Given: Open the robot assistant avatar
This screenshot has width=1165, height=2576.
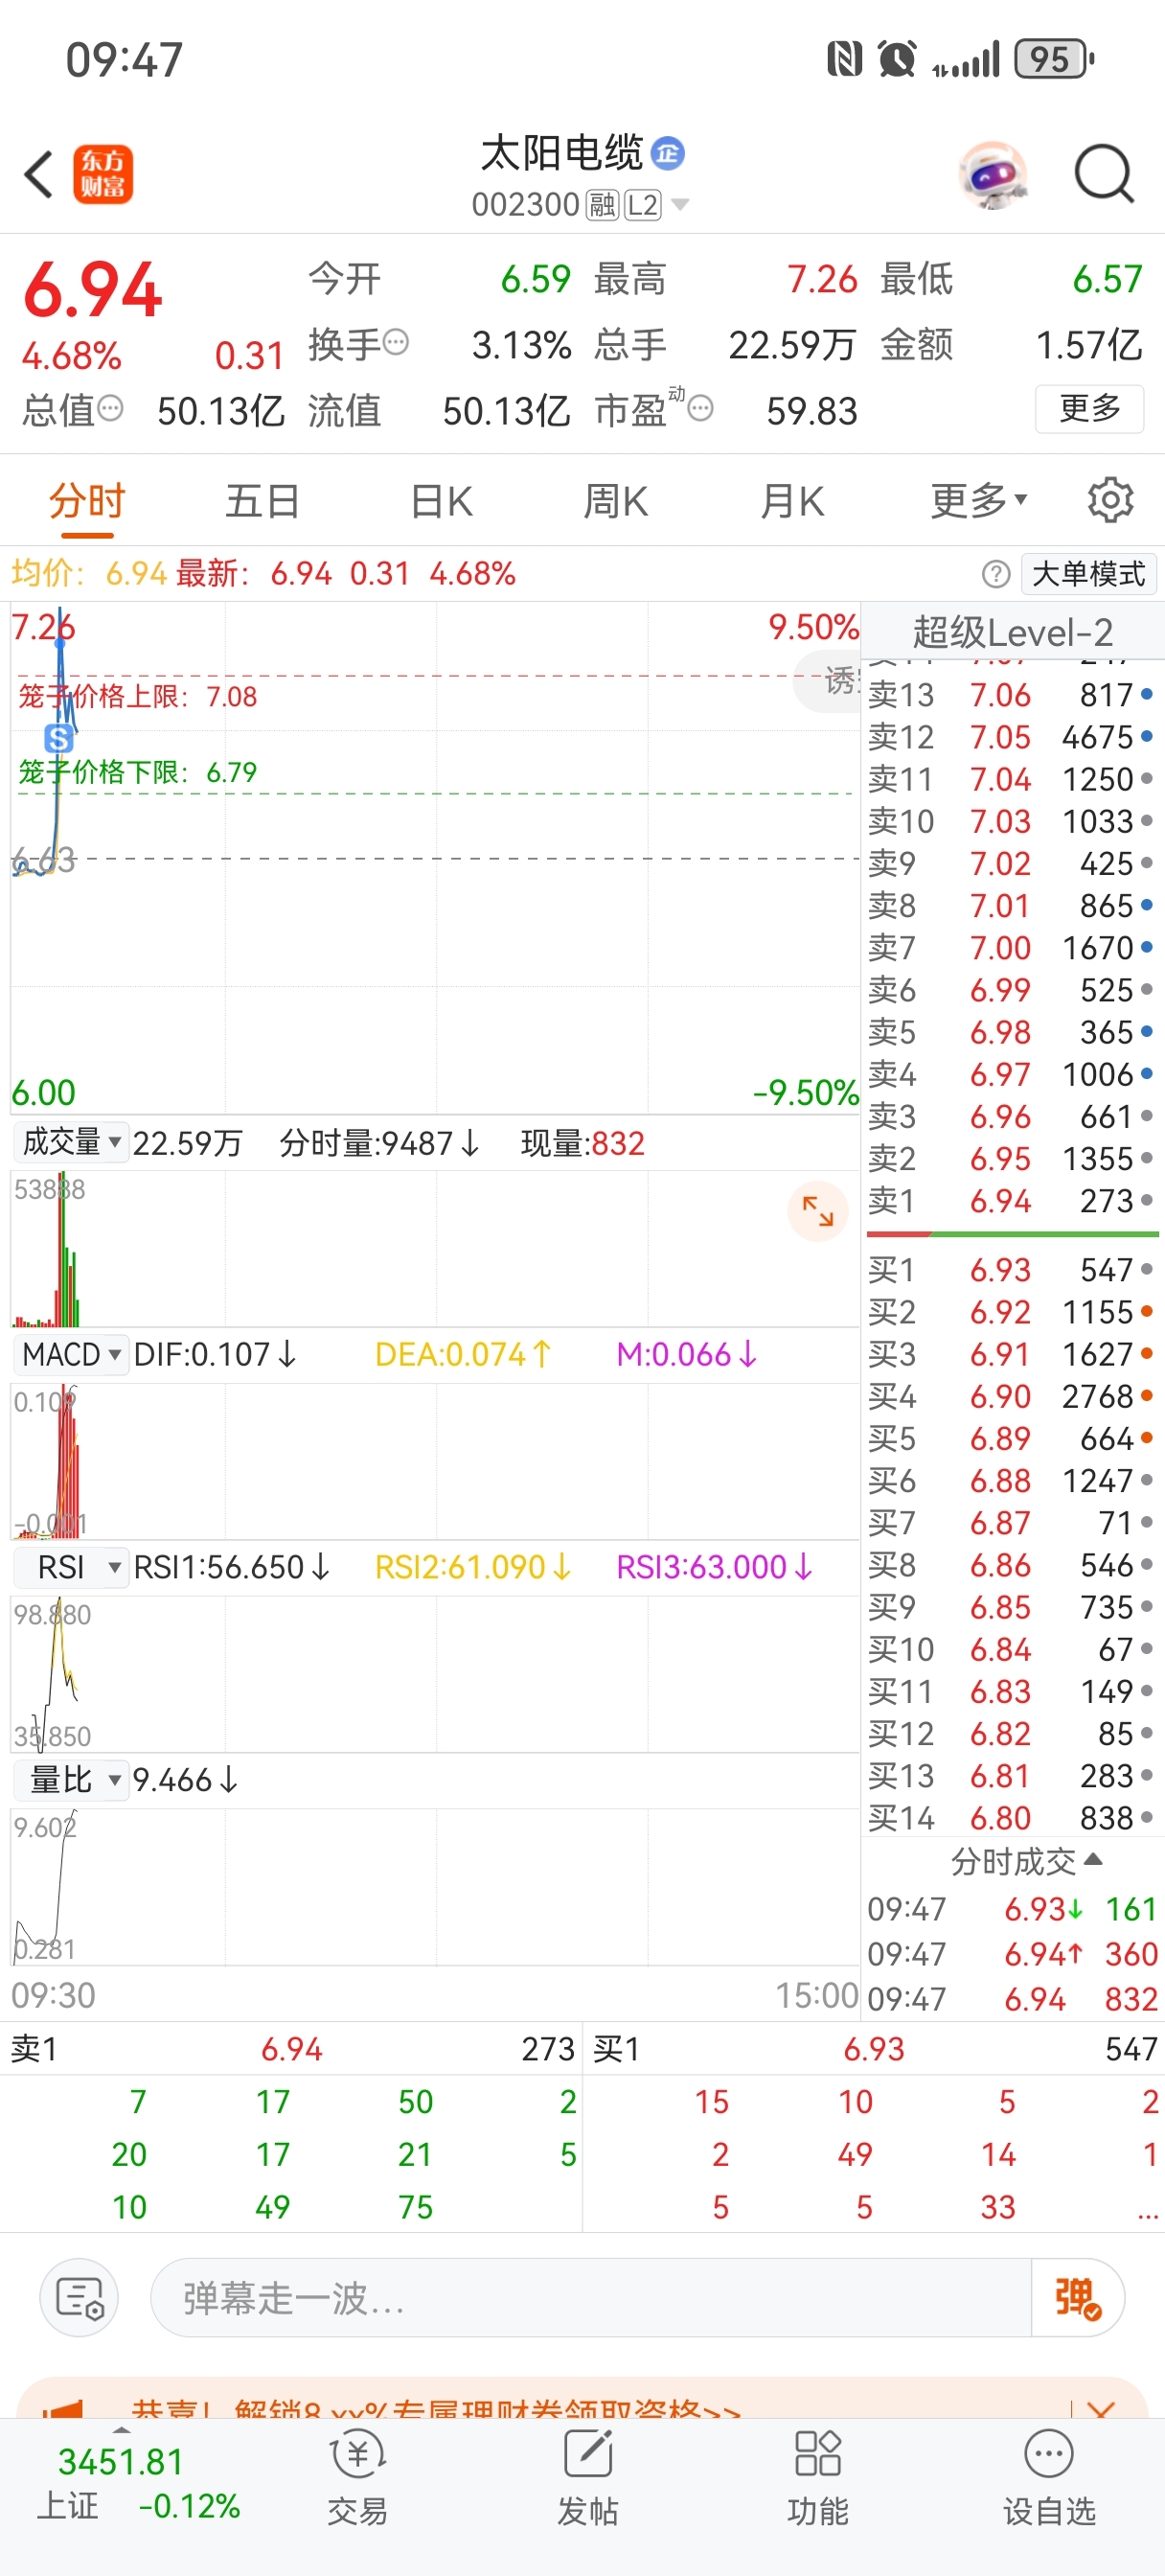Looking at the screenshot, I should [992, 175].
